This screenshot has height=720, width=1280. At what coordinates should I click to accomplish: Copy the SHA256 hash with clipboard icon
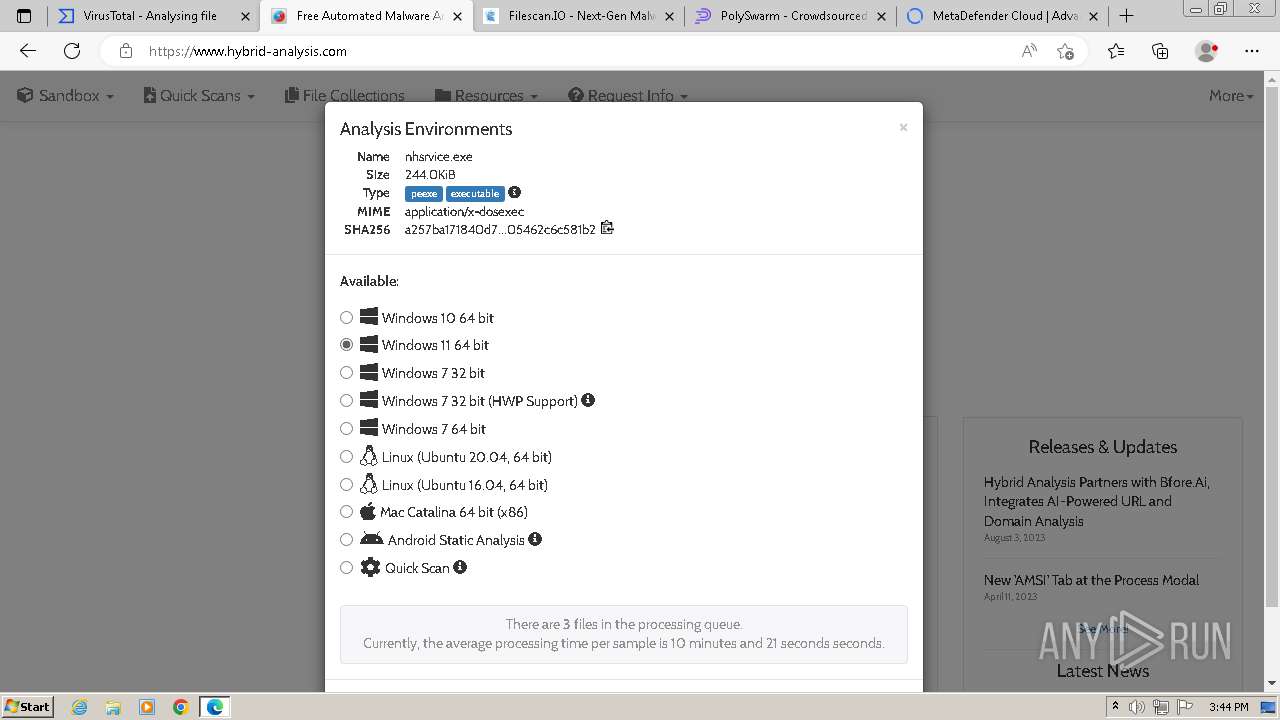click(607, 228)
